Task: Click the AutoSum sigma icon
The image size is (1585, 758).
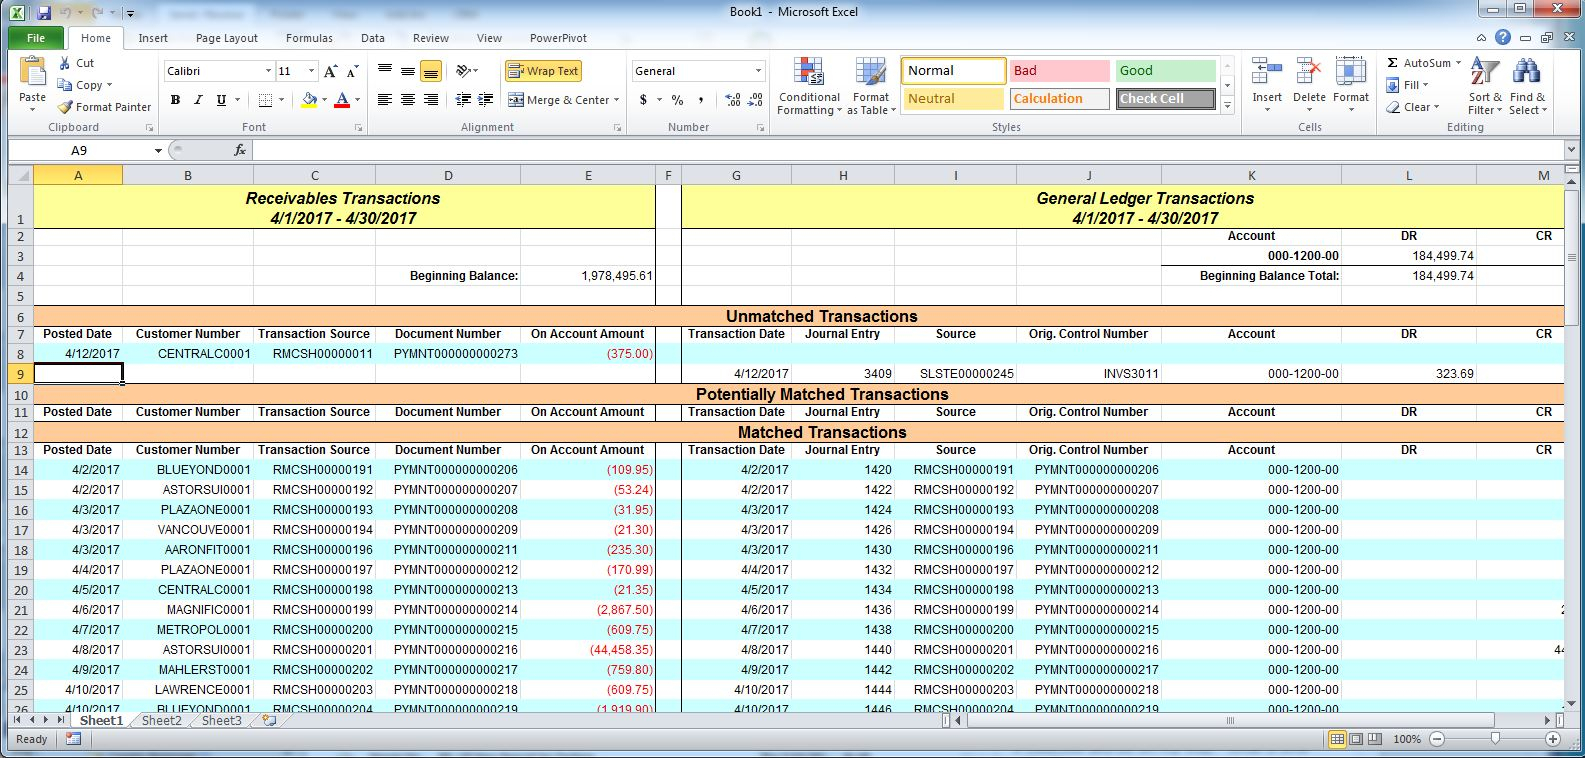Action: (1393, 63)
